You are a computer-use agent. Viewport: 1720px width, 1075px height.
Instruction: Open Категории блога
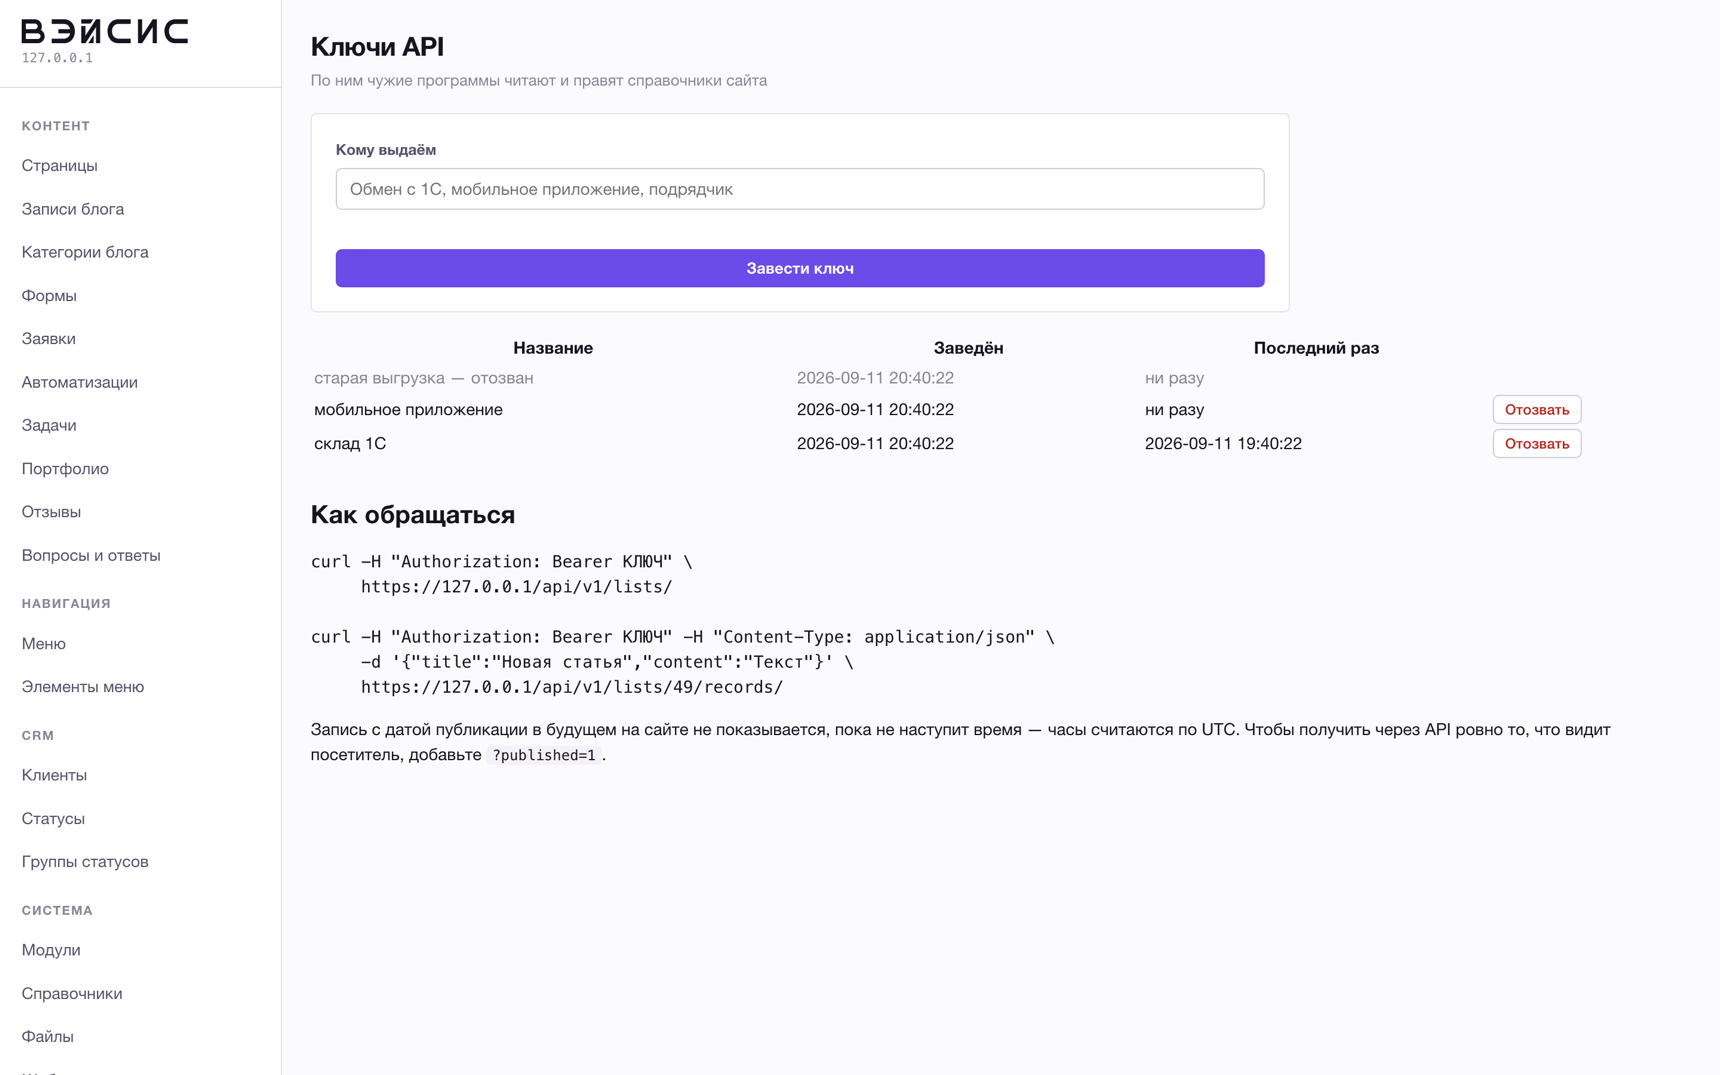[x=85, y=252]
